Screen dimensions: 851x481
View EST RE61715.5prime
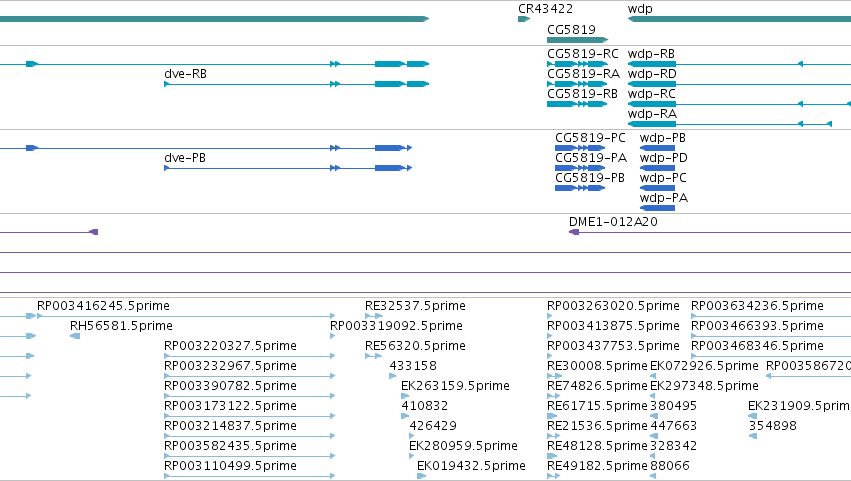tap(597, 407)
